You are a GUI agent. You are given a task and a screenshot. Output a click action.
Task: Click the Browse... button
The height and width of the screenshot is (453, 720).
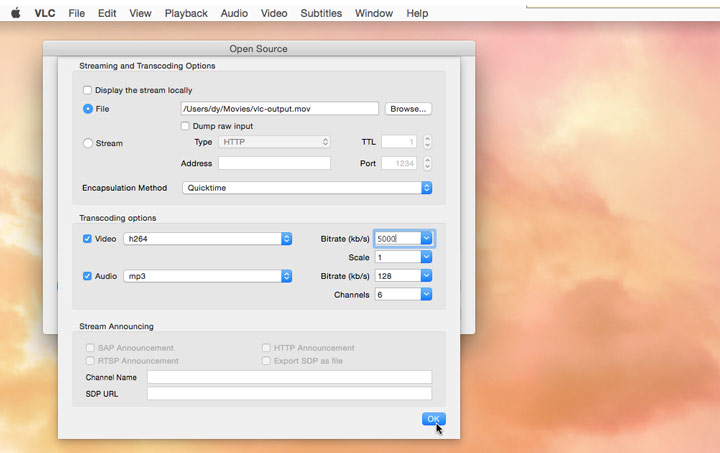click(408, 109)
